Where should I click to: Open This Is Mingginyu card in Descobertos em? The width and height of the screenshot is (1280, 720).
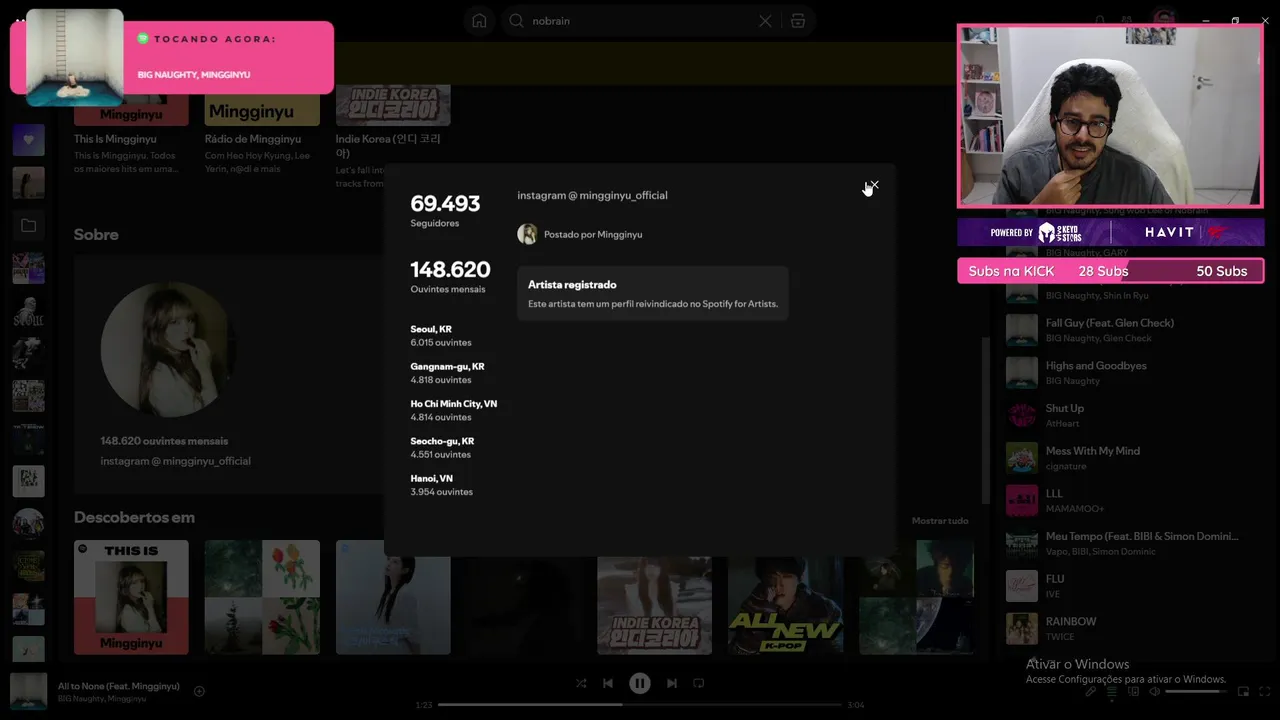tap(131, 597)
